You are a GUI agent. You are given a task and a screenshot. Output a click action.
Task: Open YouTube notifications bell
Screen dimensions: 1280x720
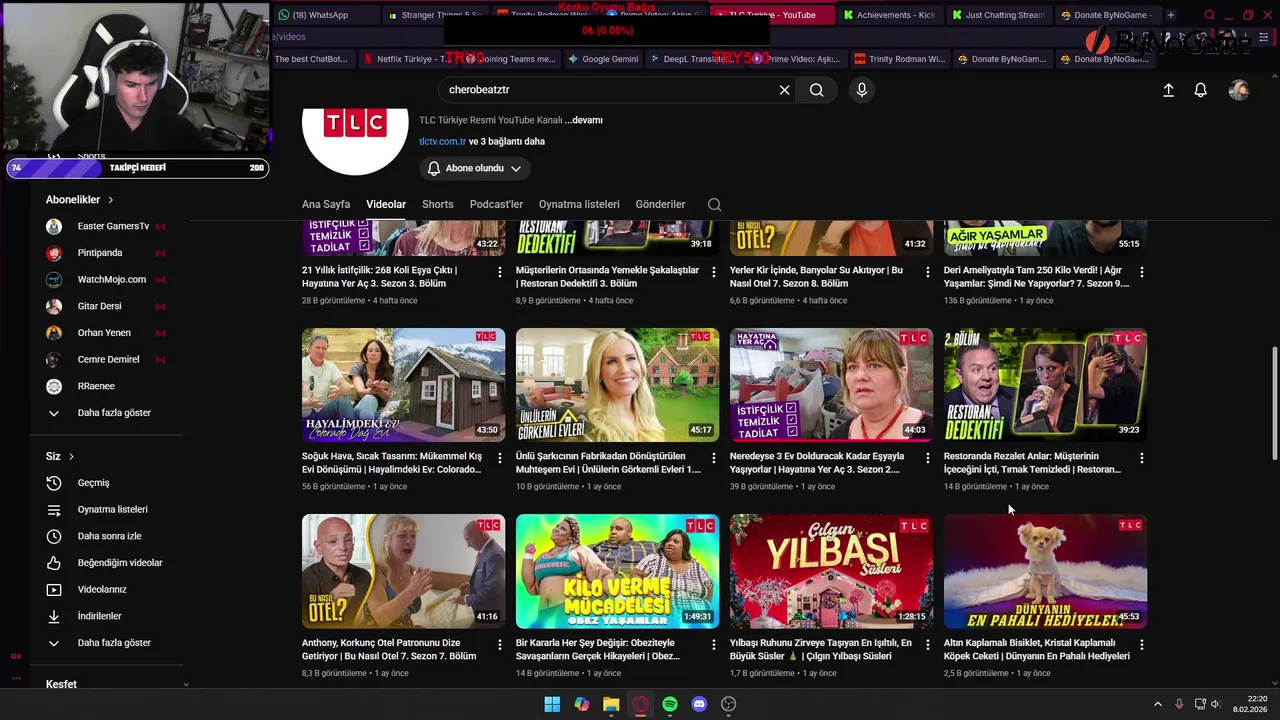[x=1201, y=90]
